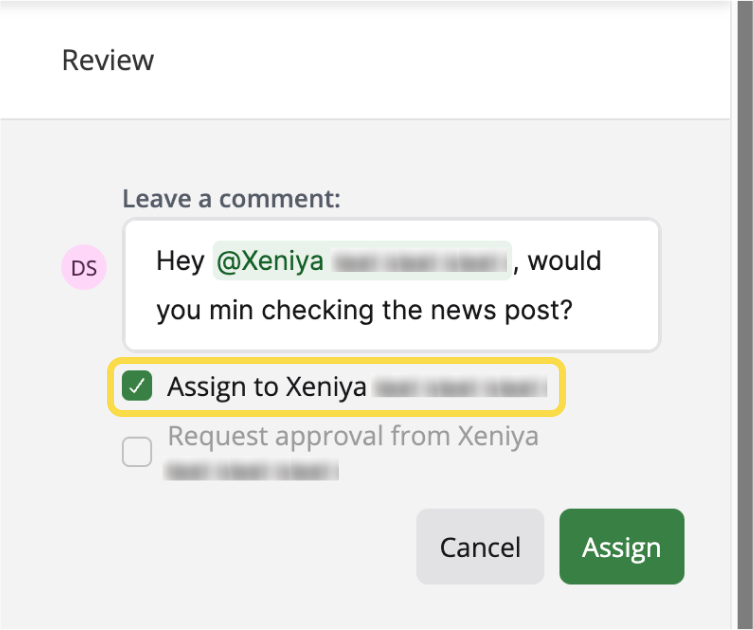
Task: Select the @Xeniya mention in the comment
Action: click(x=362, y=261)
